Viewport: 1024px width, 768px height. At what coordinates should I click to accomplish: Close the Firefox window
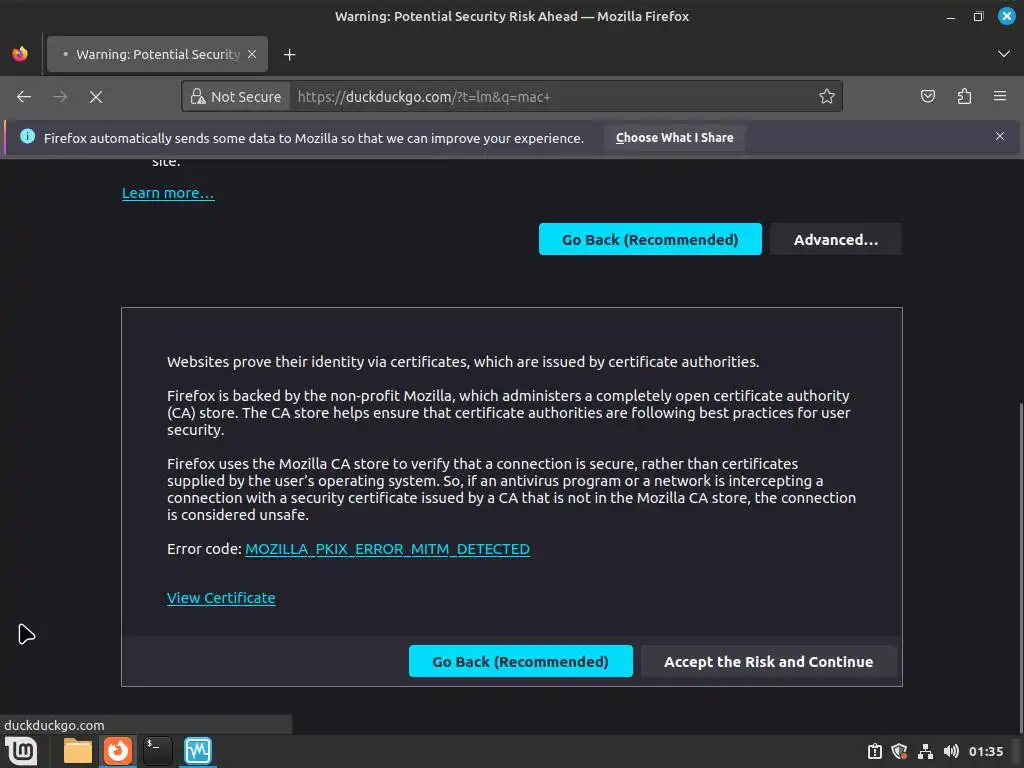pos(1006,16)
